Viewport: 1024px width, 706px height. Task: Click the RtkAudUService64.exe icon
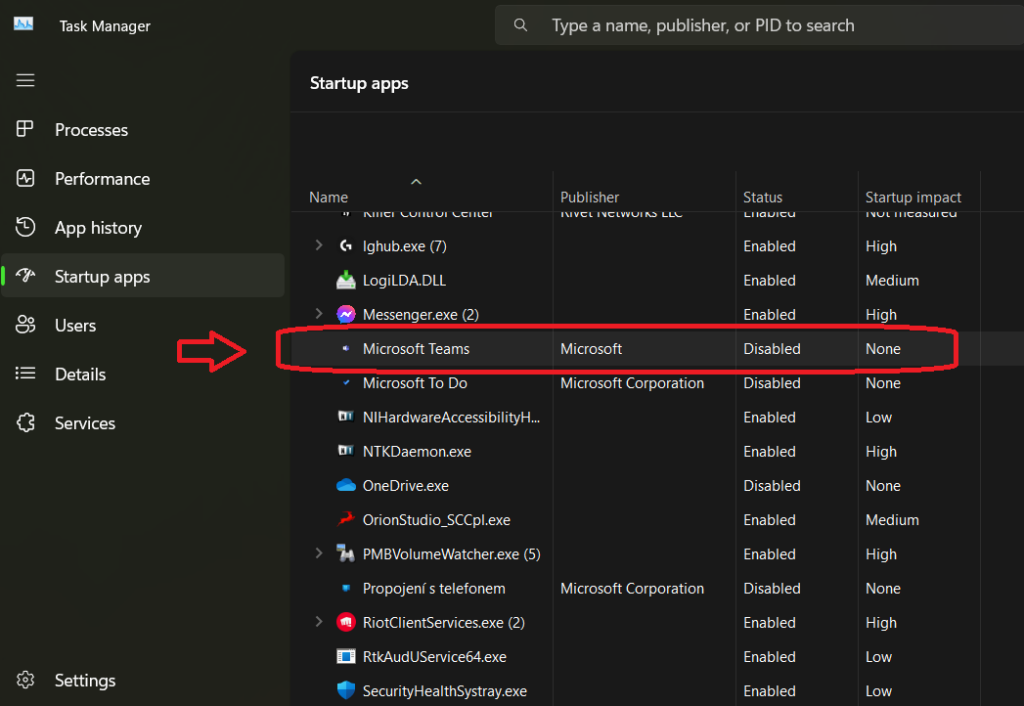345,656
